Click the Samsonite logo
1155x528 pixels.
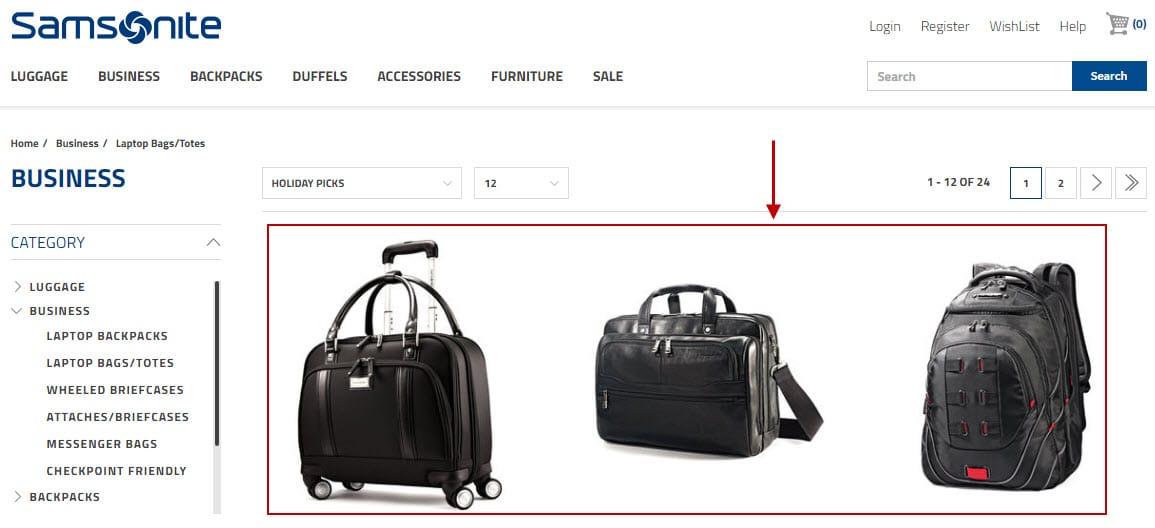tap(116, 27)
